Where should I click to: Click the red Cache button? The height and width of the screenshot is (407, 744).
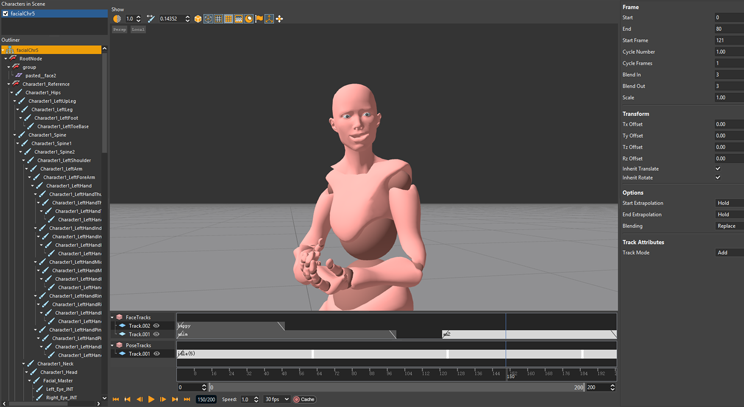304,399
